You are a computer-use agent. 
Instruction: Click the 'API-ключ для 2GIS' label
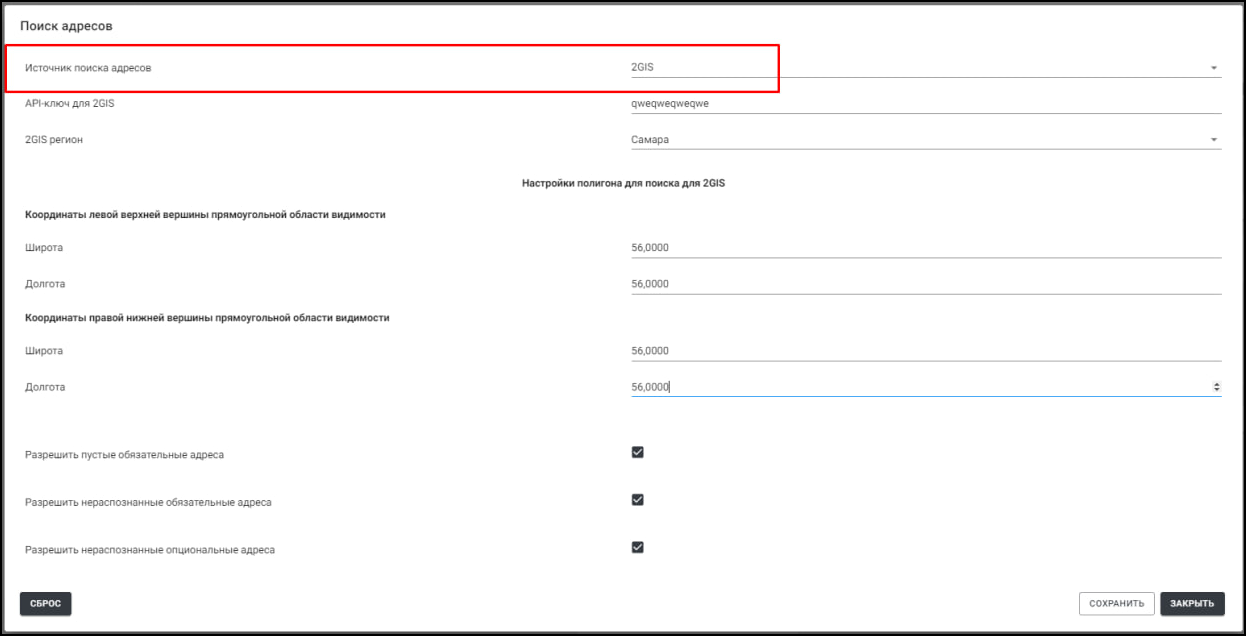point(70,103)
